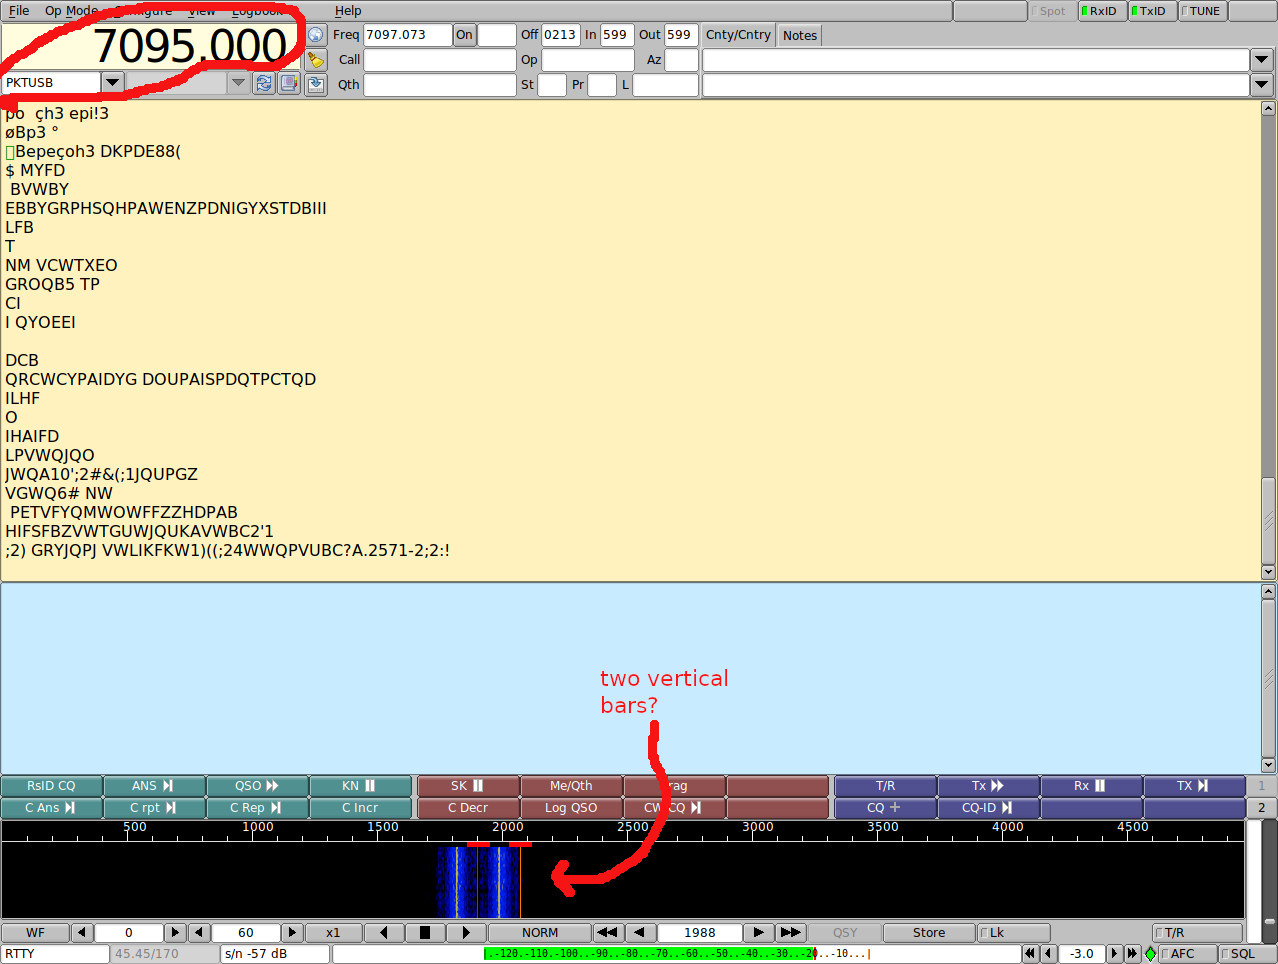Click the blue refresh arrows icon
Viewport: 1278px width, 964px height.
click(264, 83)
